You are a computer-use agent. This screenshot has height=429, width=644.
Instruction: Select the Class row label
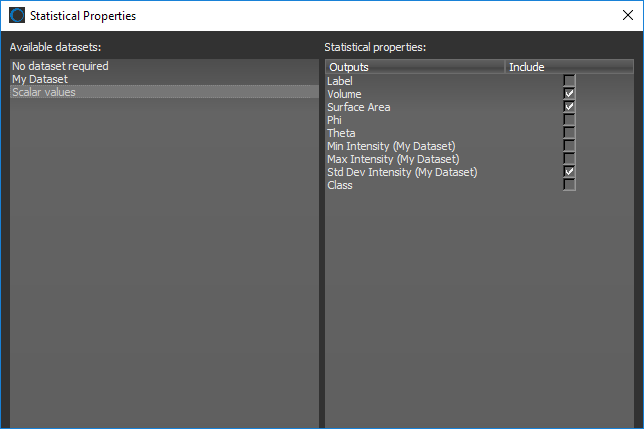click(340, 185)
